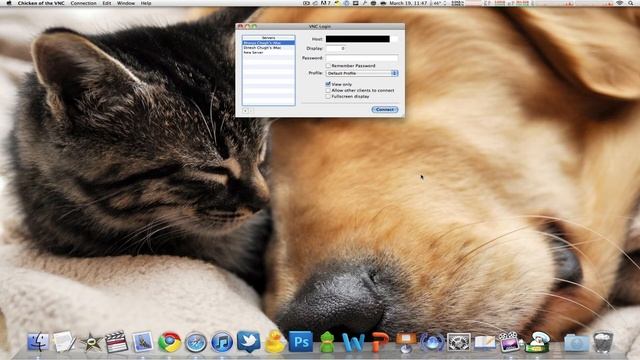
Task: Open the Window menu
Action: [126, 3]
